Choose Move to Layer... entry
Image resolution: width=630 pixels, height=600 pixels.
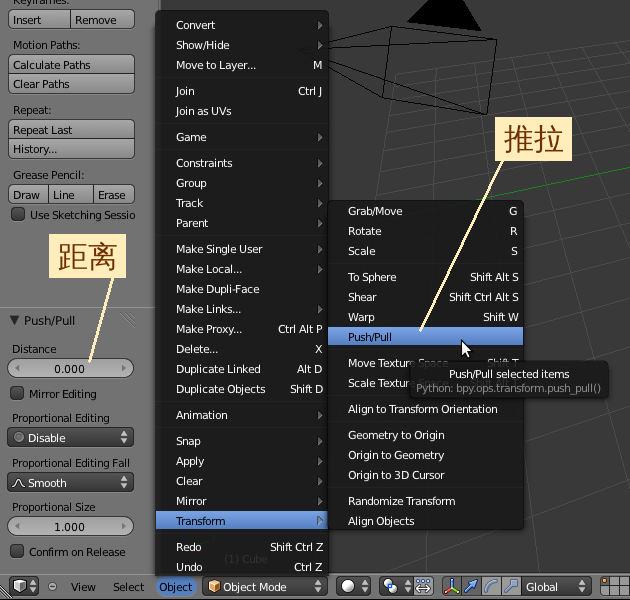pos(242,65)
